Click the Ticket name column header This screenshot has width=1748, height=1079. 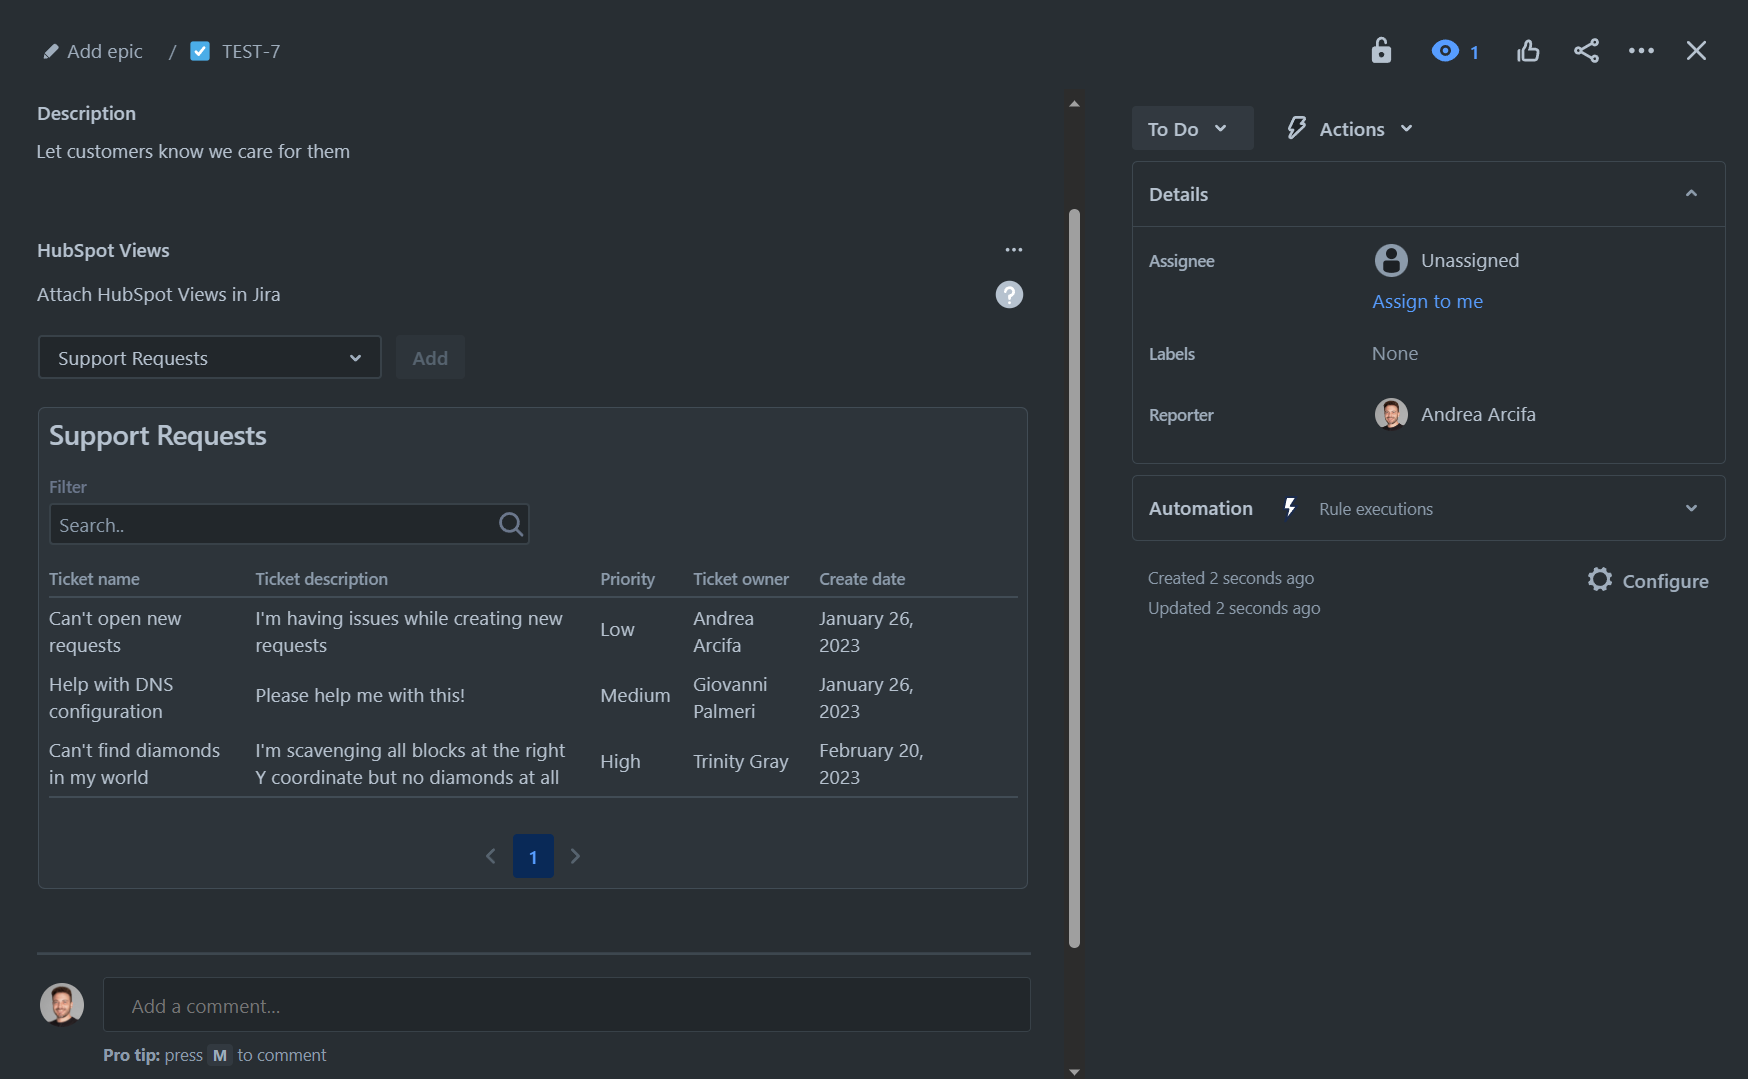(x=94, y=578)
